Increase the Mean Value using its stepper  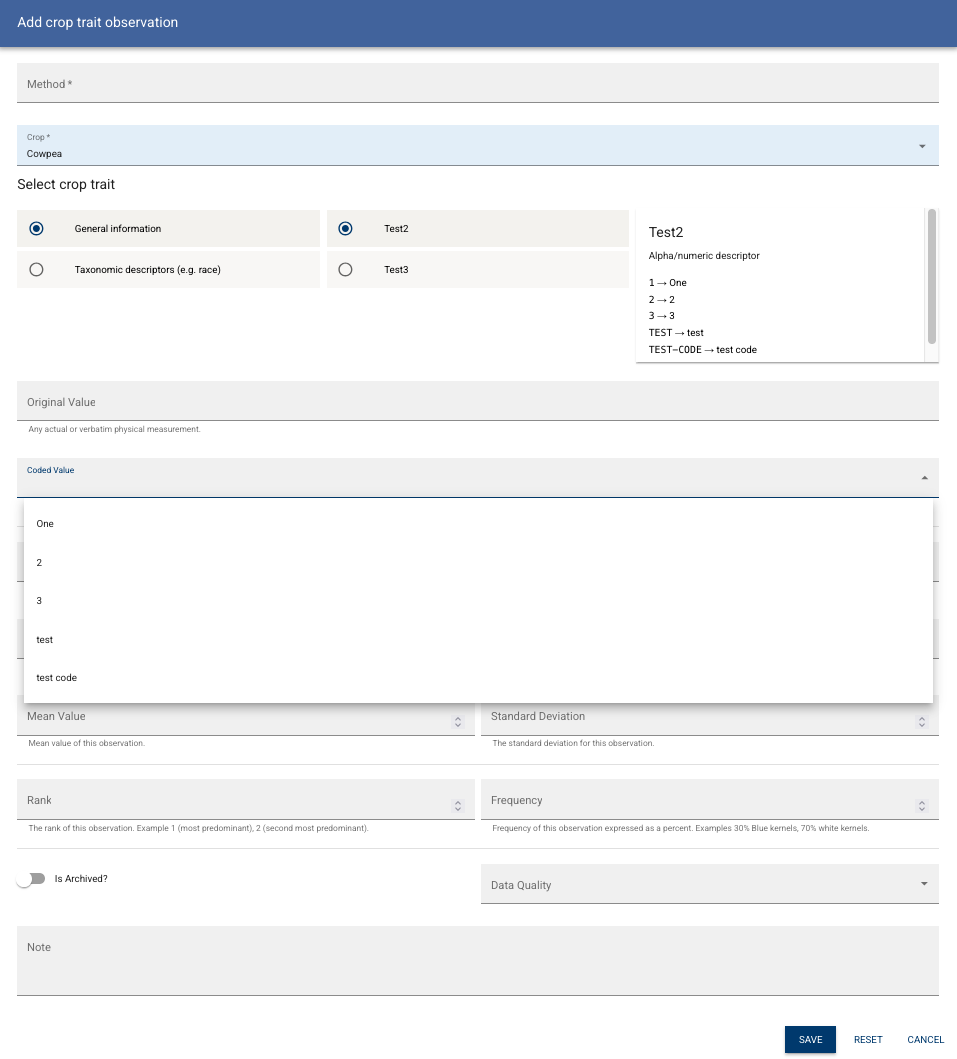tap(457, 717)
